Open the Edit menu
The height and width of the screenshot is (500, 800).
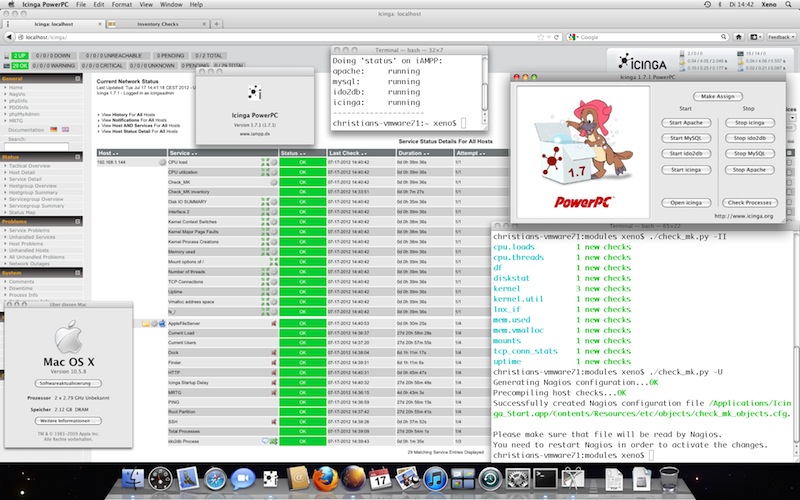[x=98, y=5]
